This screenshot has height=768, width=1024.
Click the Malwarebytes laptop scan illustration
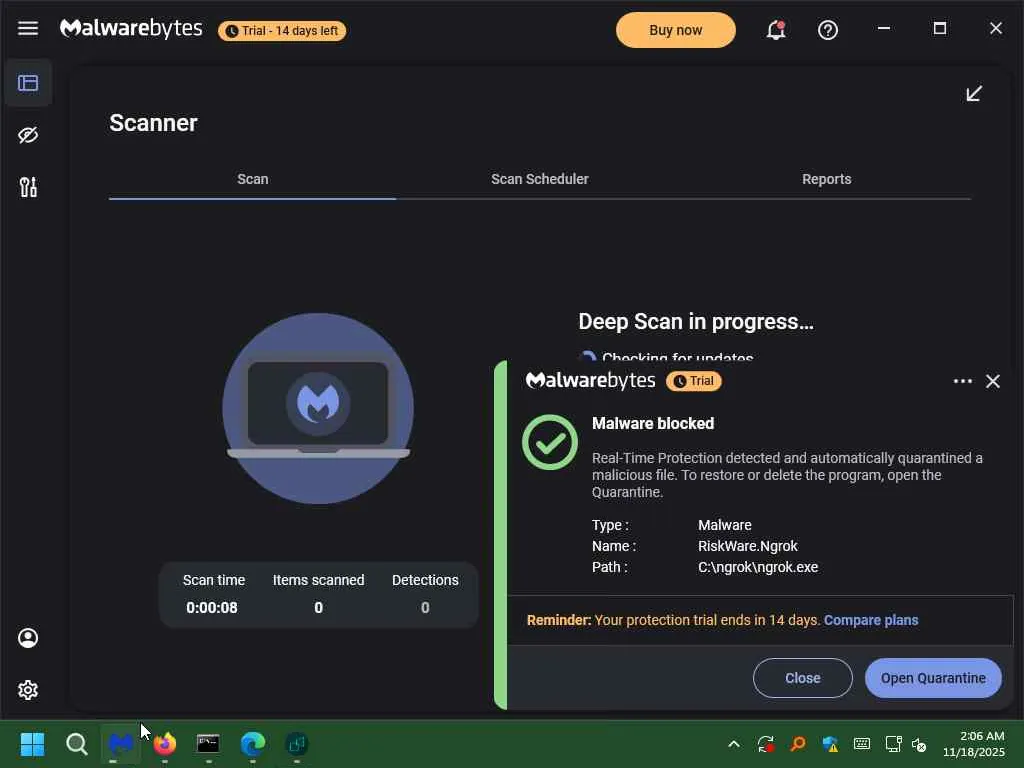point(318,409)
